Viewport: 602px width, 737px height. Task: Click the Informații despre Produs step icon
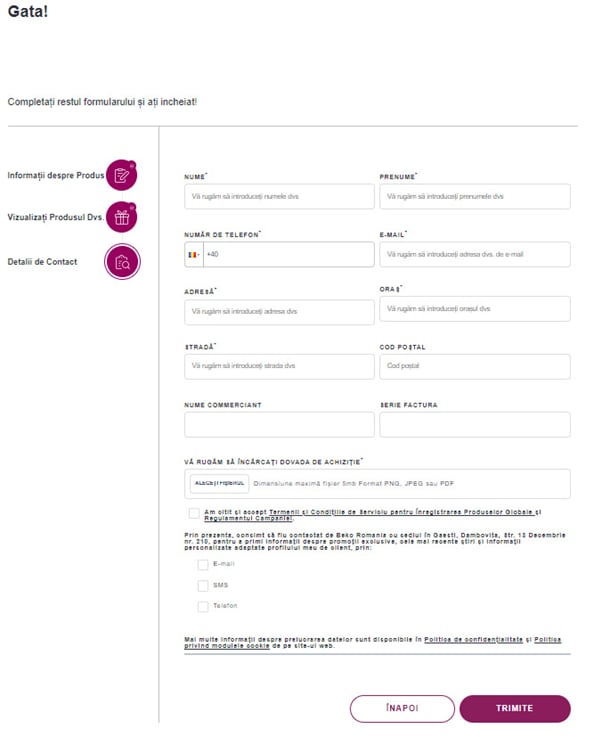click(121, 175)
